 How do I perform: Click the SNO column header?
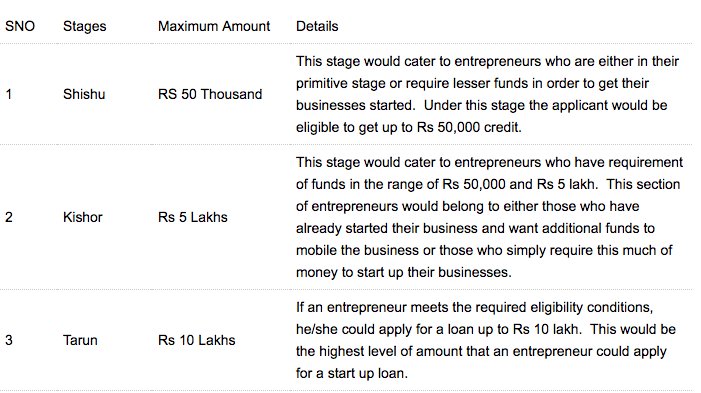coord(20,26)
